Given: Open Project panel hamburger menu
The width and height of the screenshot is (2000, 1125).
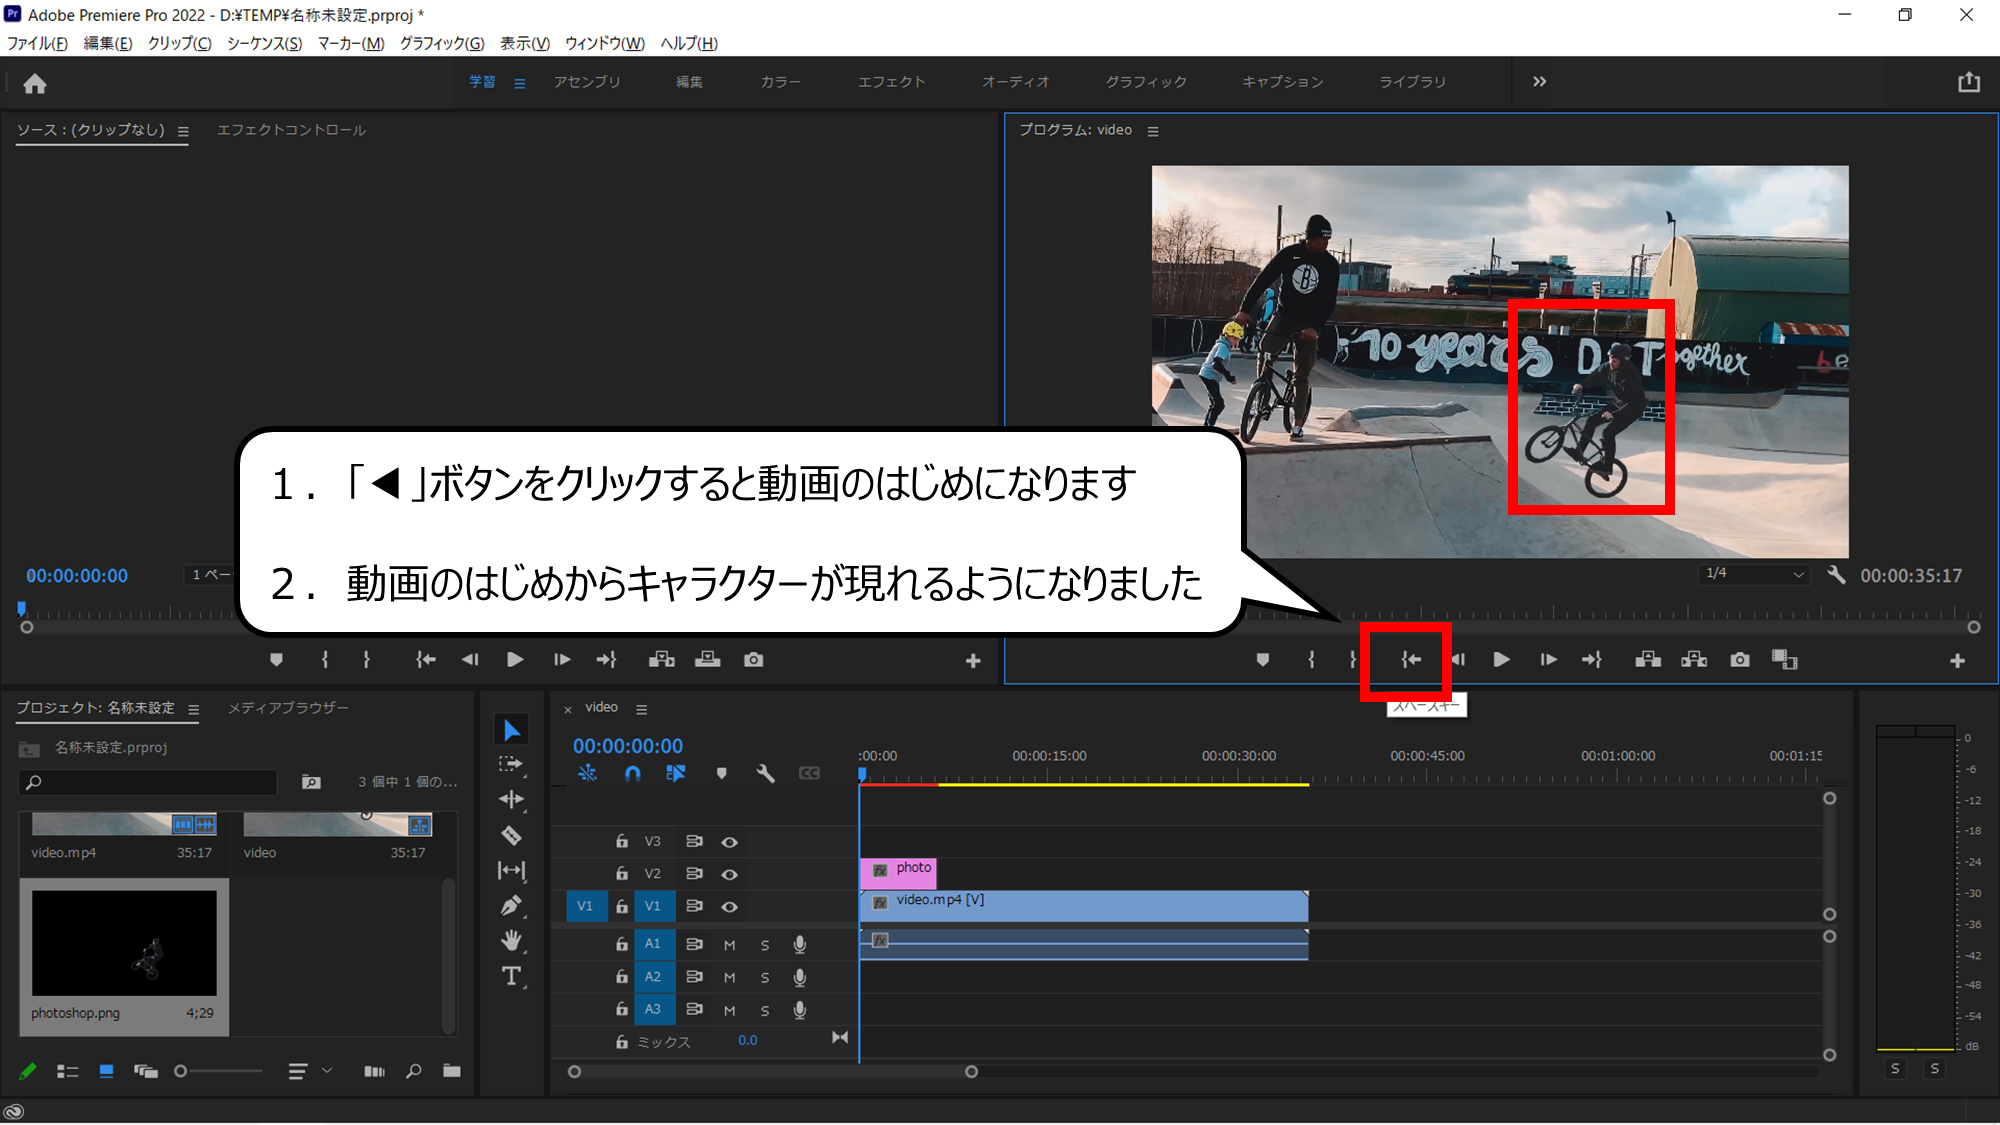Looking at the screenshot, I should coord(193,709).
